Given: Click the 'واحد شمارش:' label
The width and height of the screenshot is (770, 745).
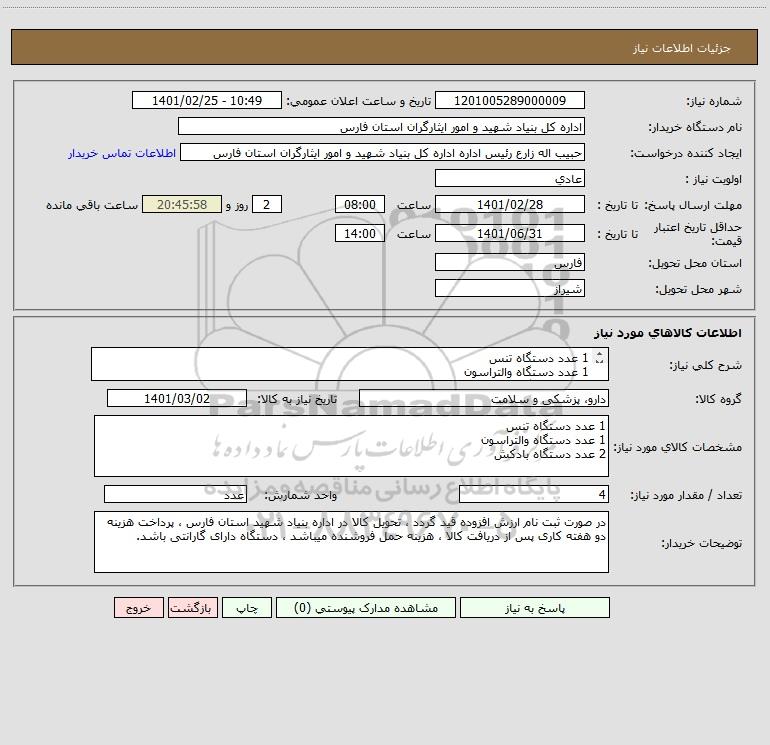Looking at the screenshot, I should [x=301, y=496].
